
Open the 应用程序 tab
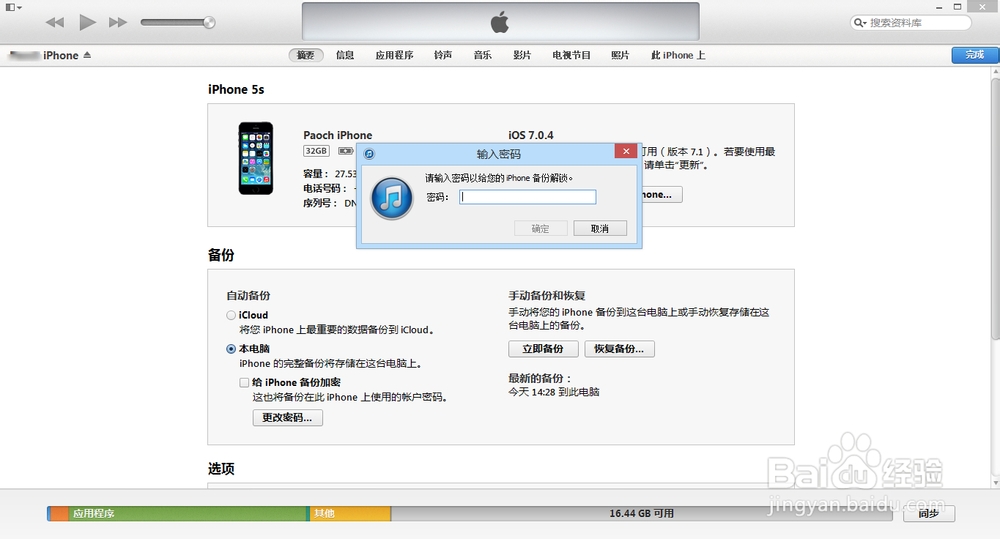pyautogui.click(x=394, y=55)
